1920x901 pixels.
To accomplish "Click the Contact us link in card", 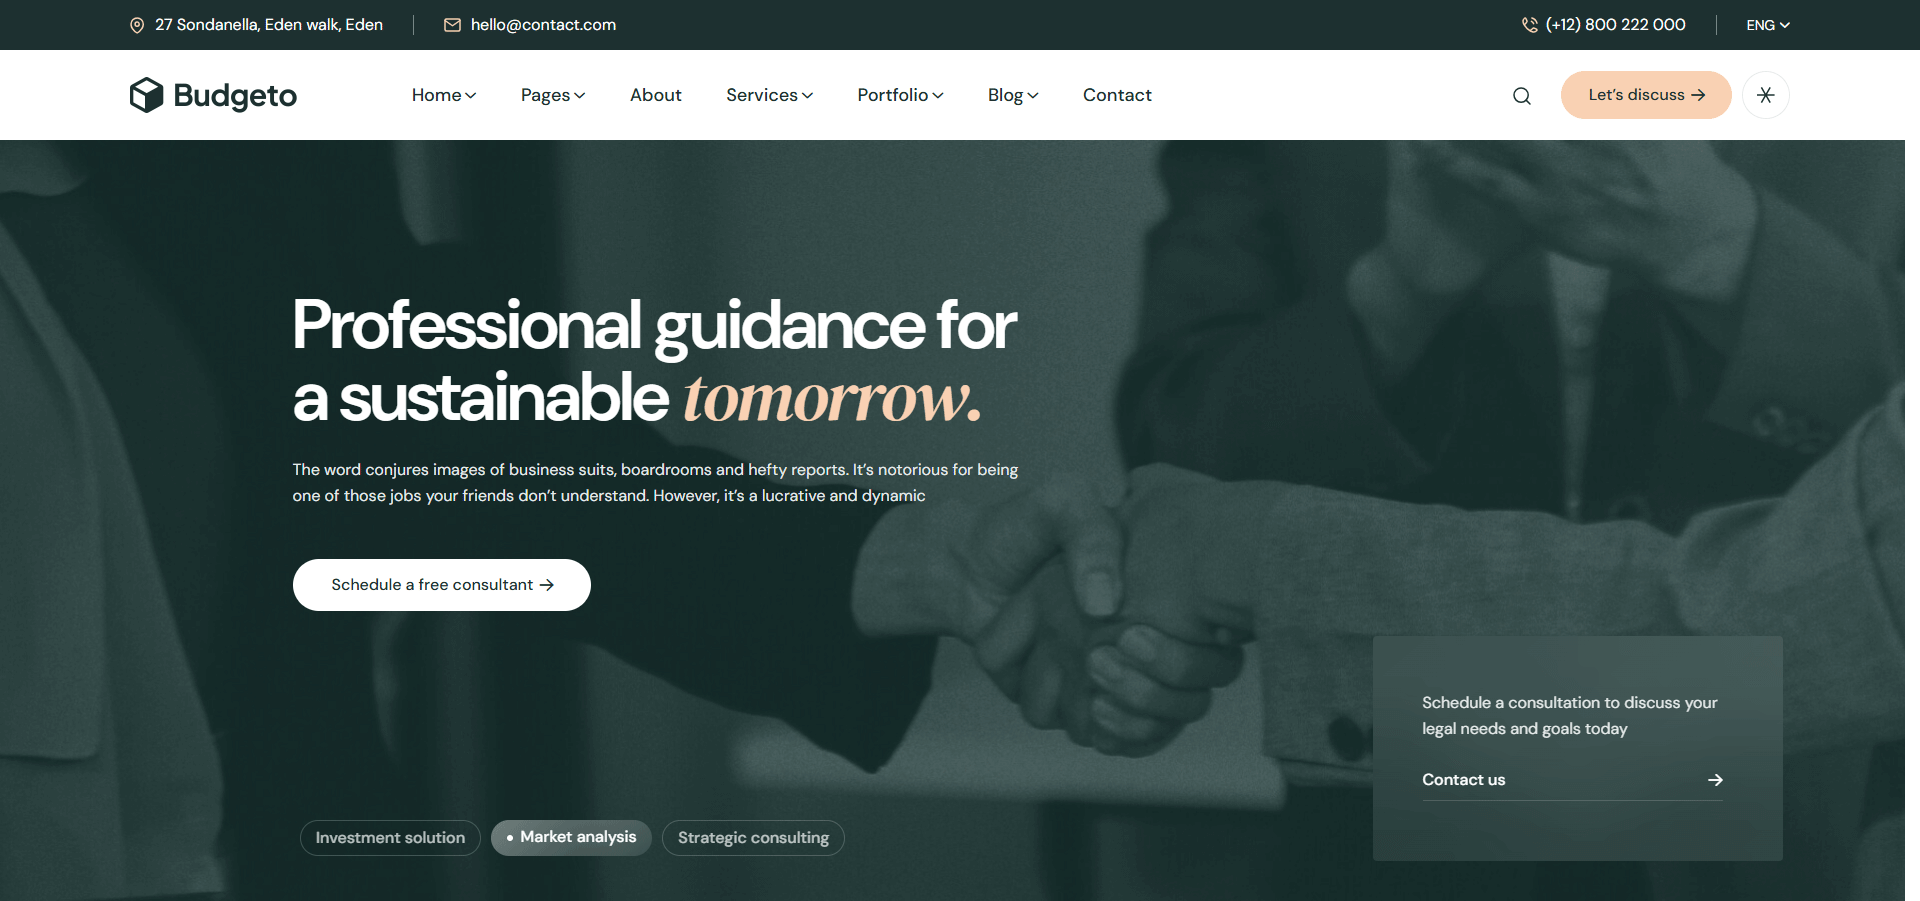I will click(1463, 780).
